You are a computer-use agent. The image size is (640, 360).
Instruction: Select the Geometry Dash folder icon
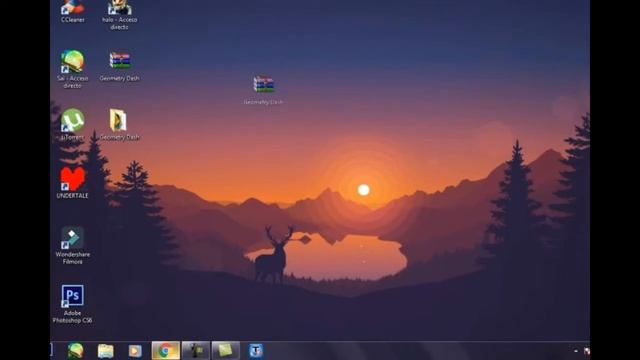coord(119,125)
